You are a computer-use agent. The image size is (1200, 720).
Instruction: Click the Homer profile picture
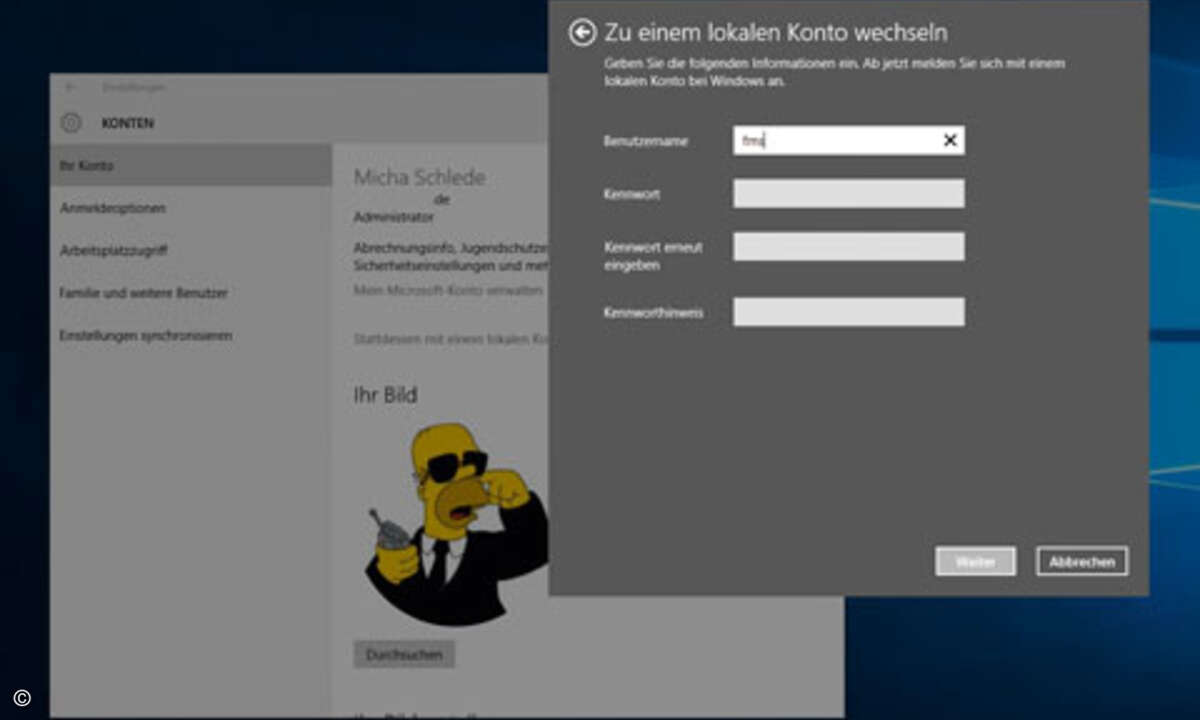pos(456,524)
